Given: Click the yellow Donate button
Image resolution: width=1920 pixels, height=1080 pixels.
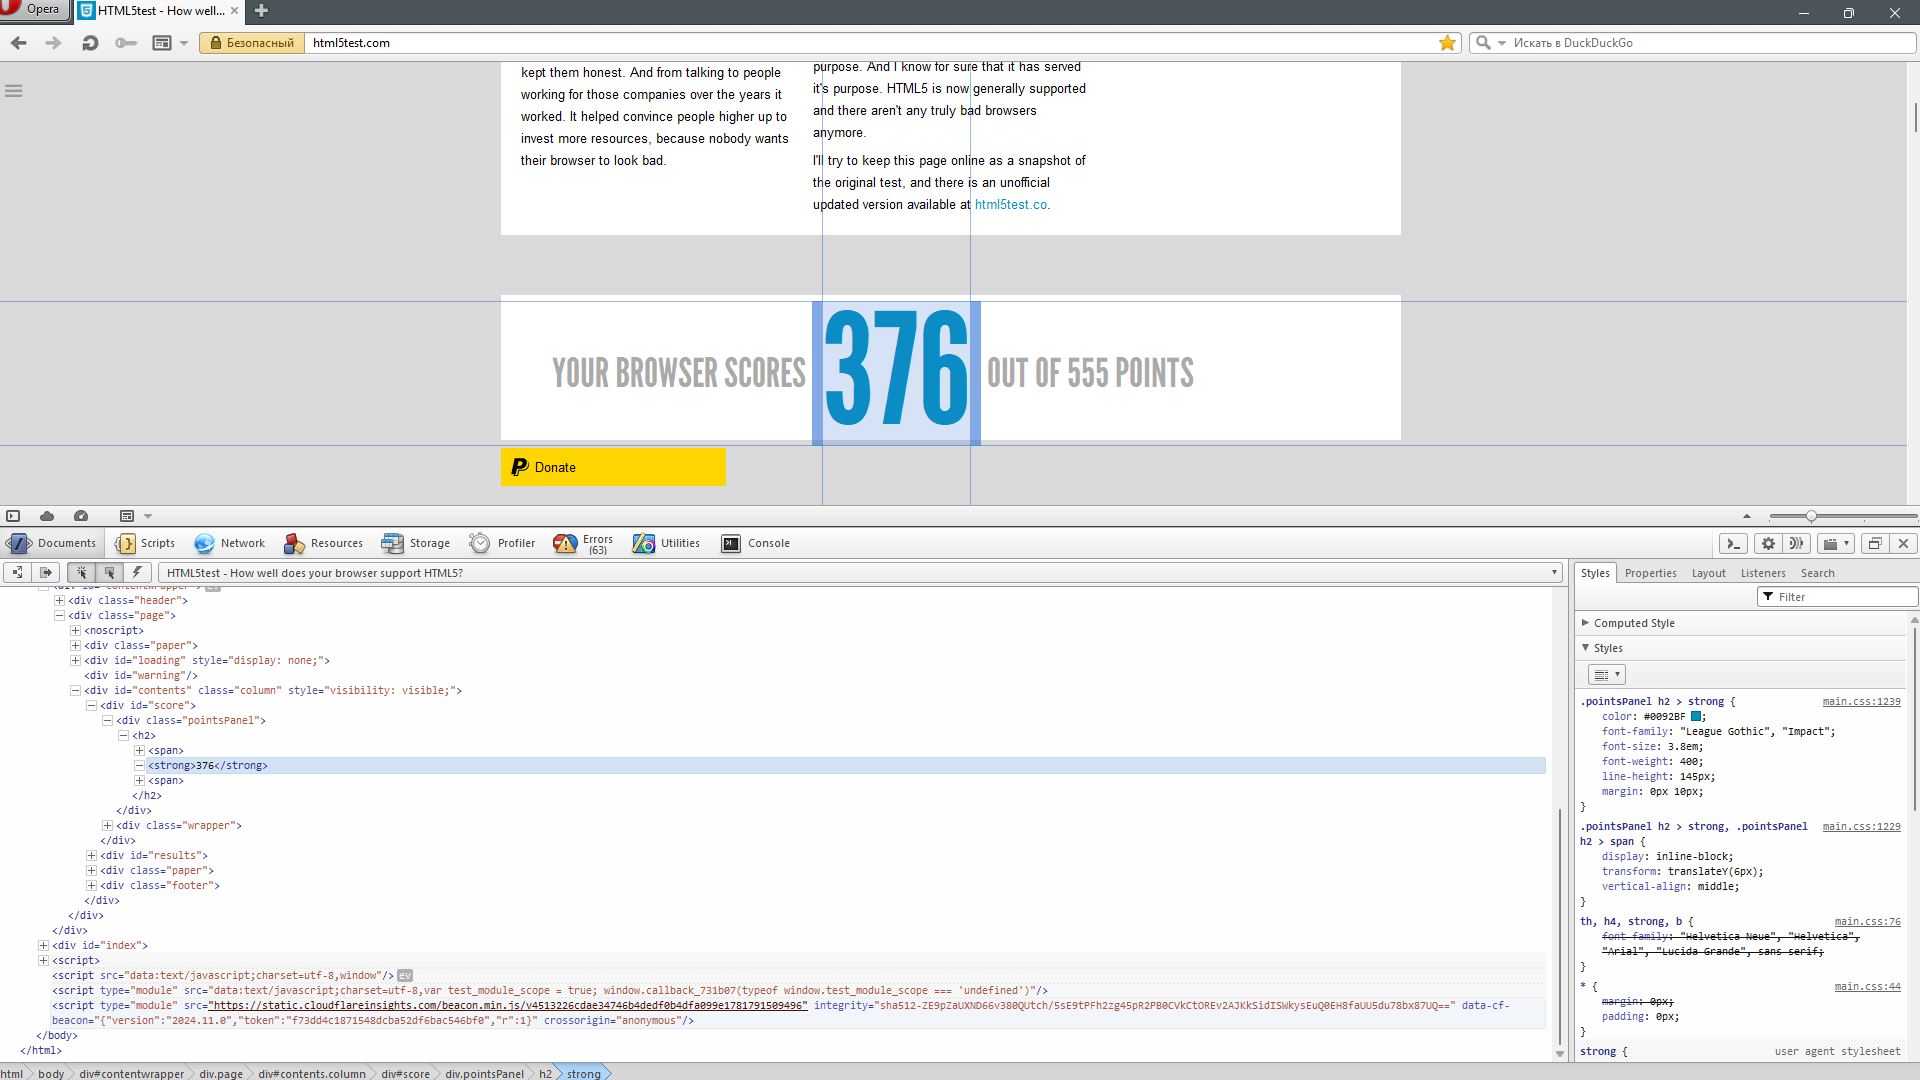Looking at the screenshot, I should coord(613,467).
